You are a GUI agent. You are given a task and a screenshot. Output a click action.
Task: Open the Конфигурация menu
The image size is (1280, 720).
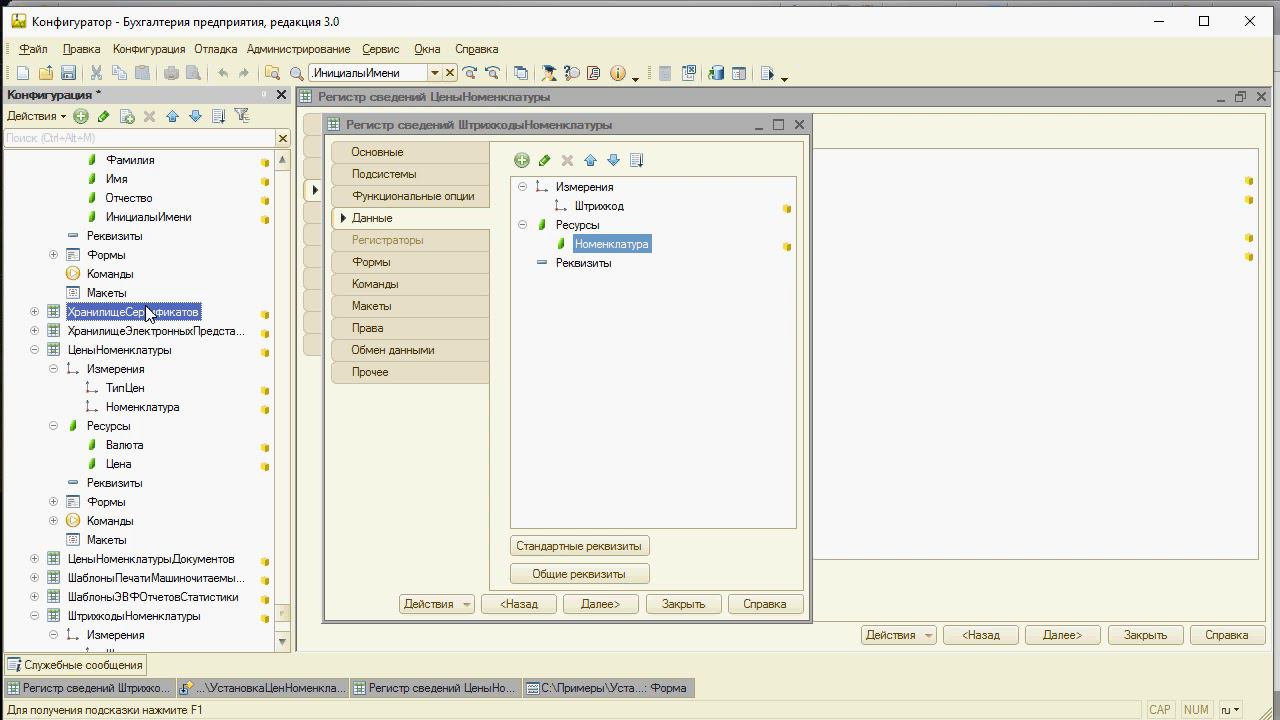click(149, 49)
